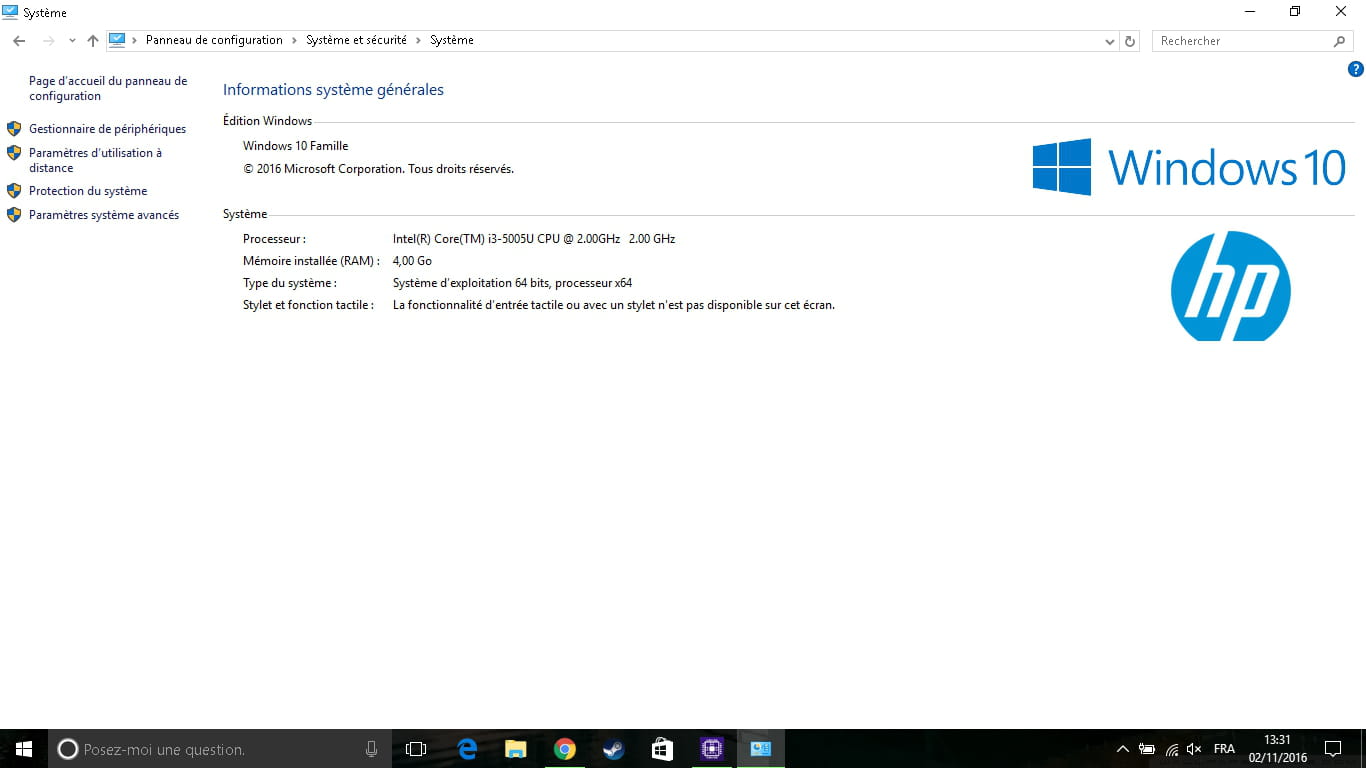The image size is (1366, 768).
Task: Click the muted volume tray icon
Action: (x=1194, y=749)
